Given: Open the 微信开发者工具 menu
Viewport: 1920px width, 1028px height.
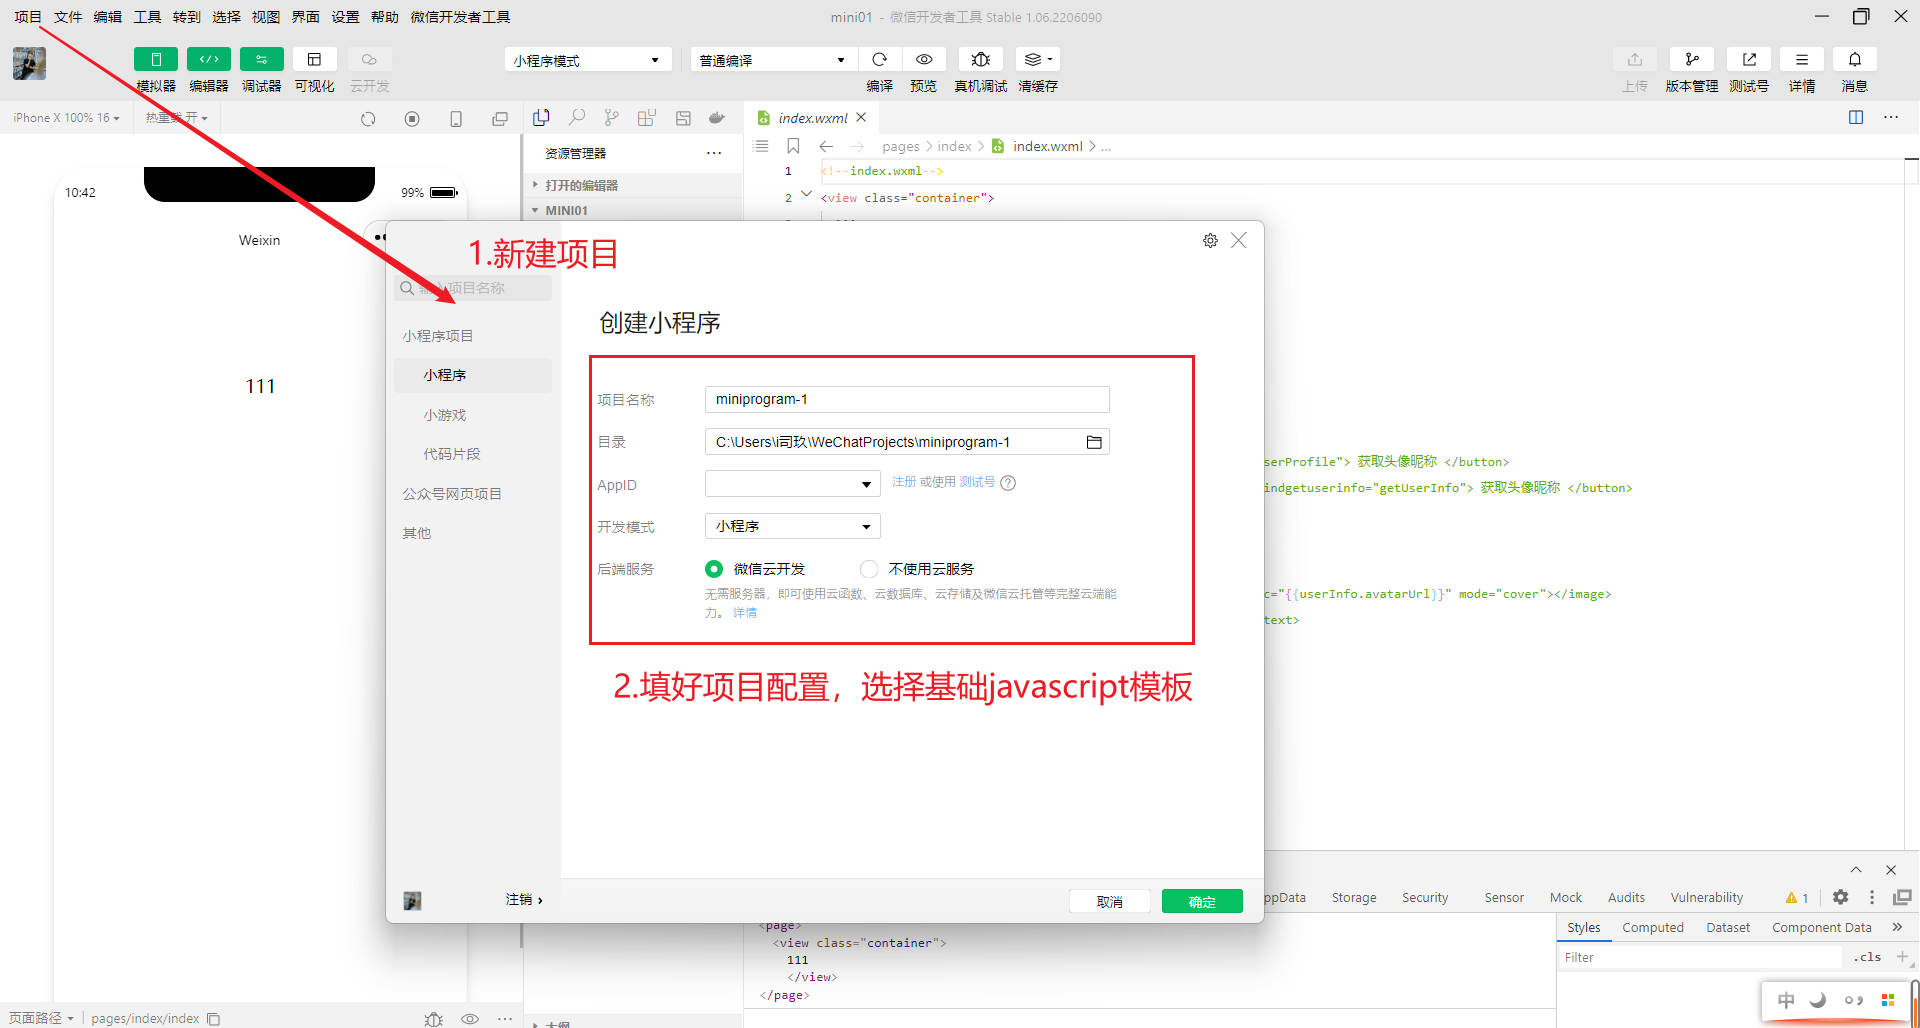Looking at the screenshot, I should click(x=460, y=17).
